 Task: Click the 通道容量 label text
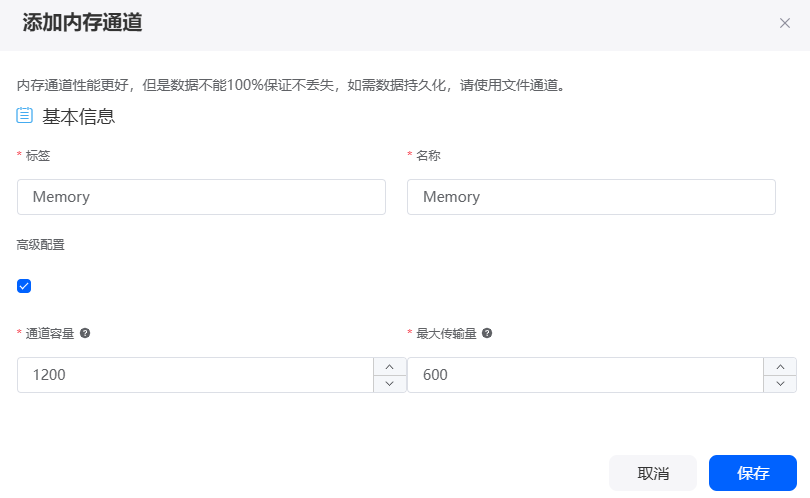(50, 334)
